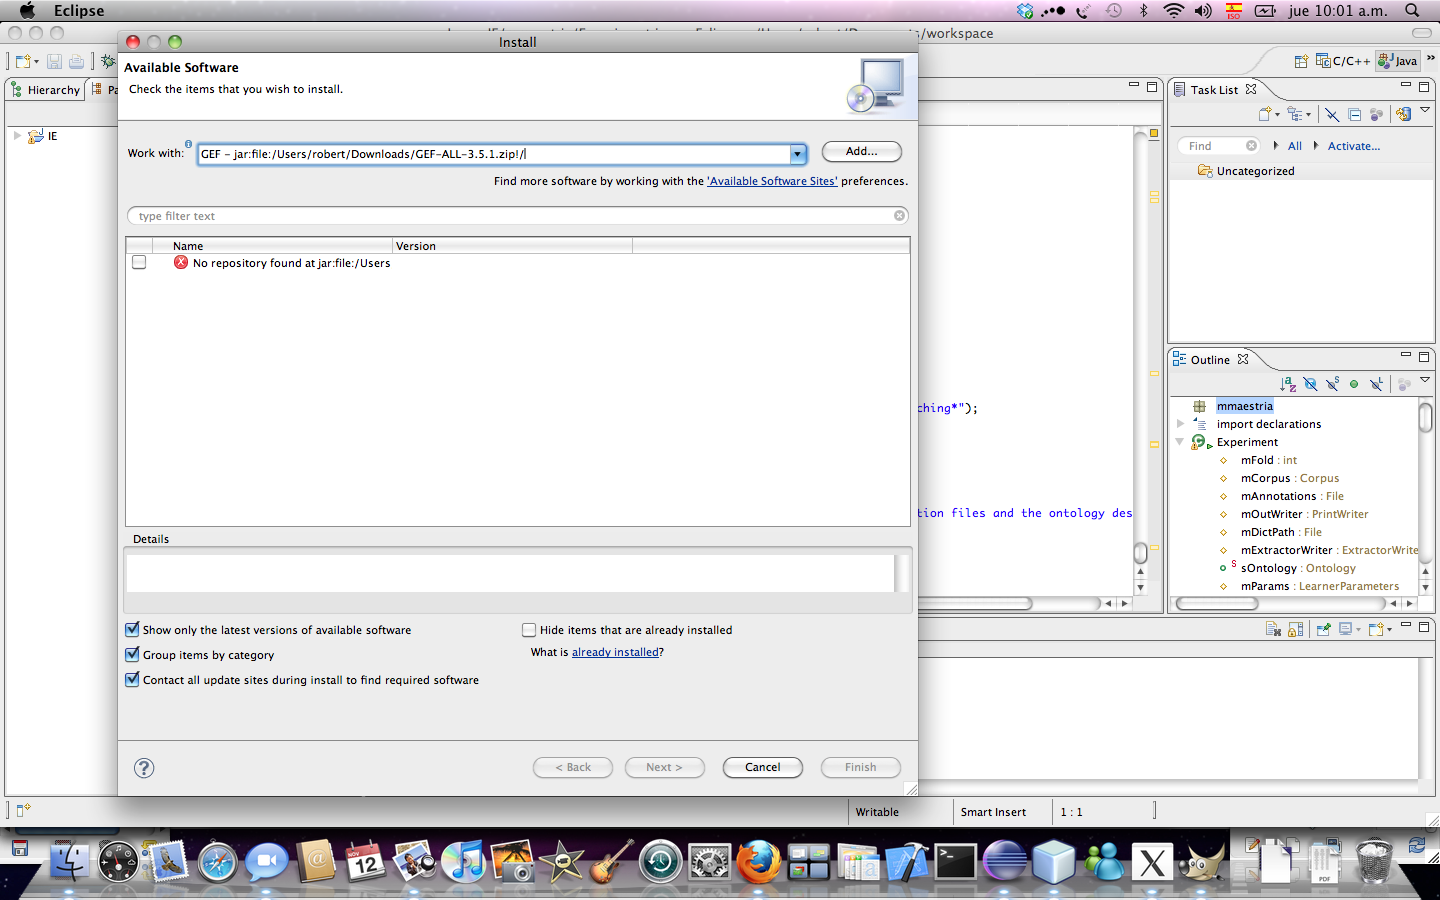Click the Hide Fields icon in Outline toolbar
The width and height of the screenshot is (1440, 900).
click(1310, 384)
